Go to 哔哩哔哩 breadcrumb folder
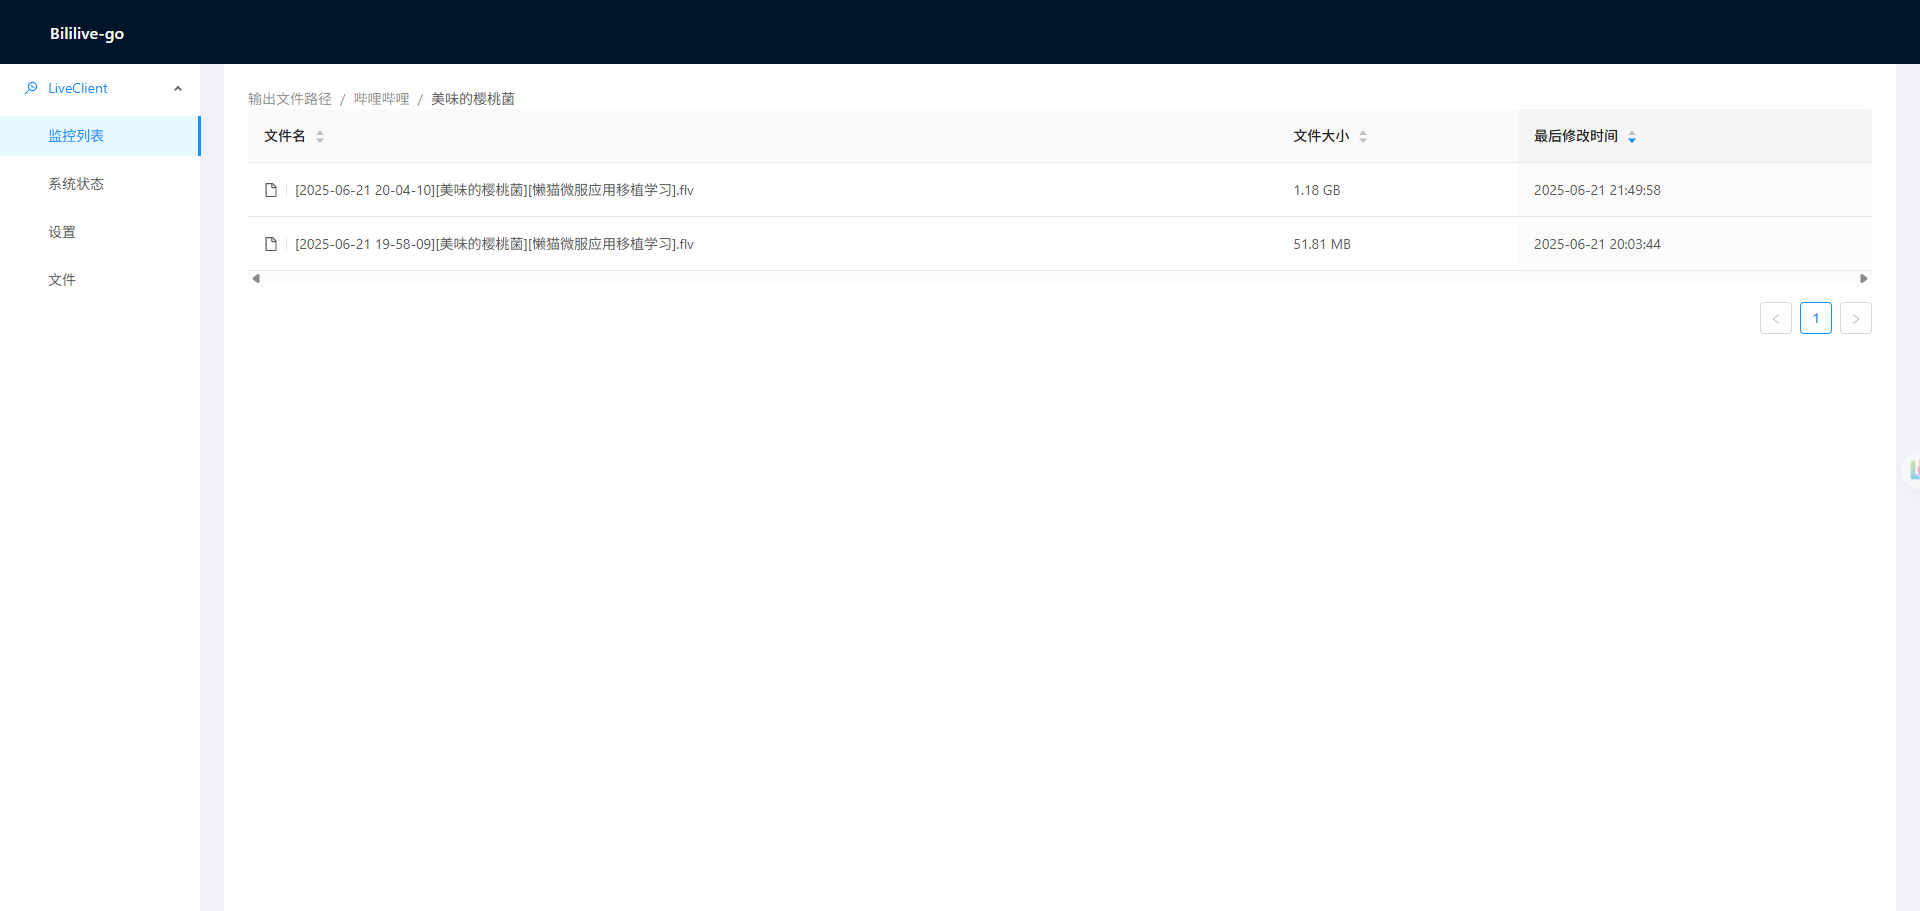 click(x=381, y=99)
